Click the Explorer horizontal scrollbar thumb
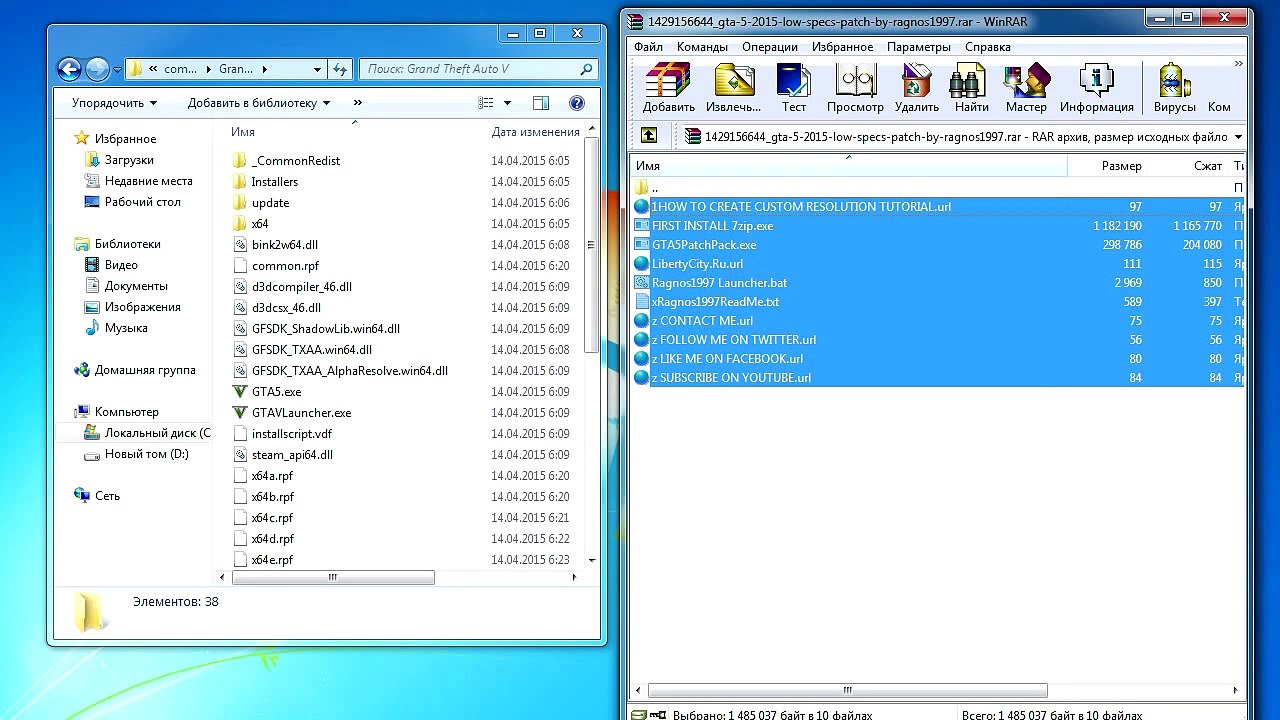Screen dimensions: 1280x720 (x=333, y=577)
